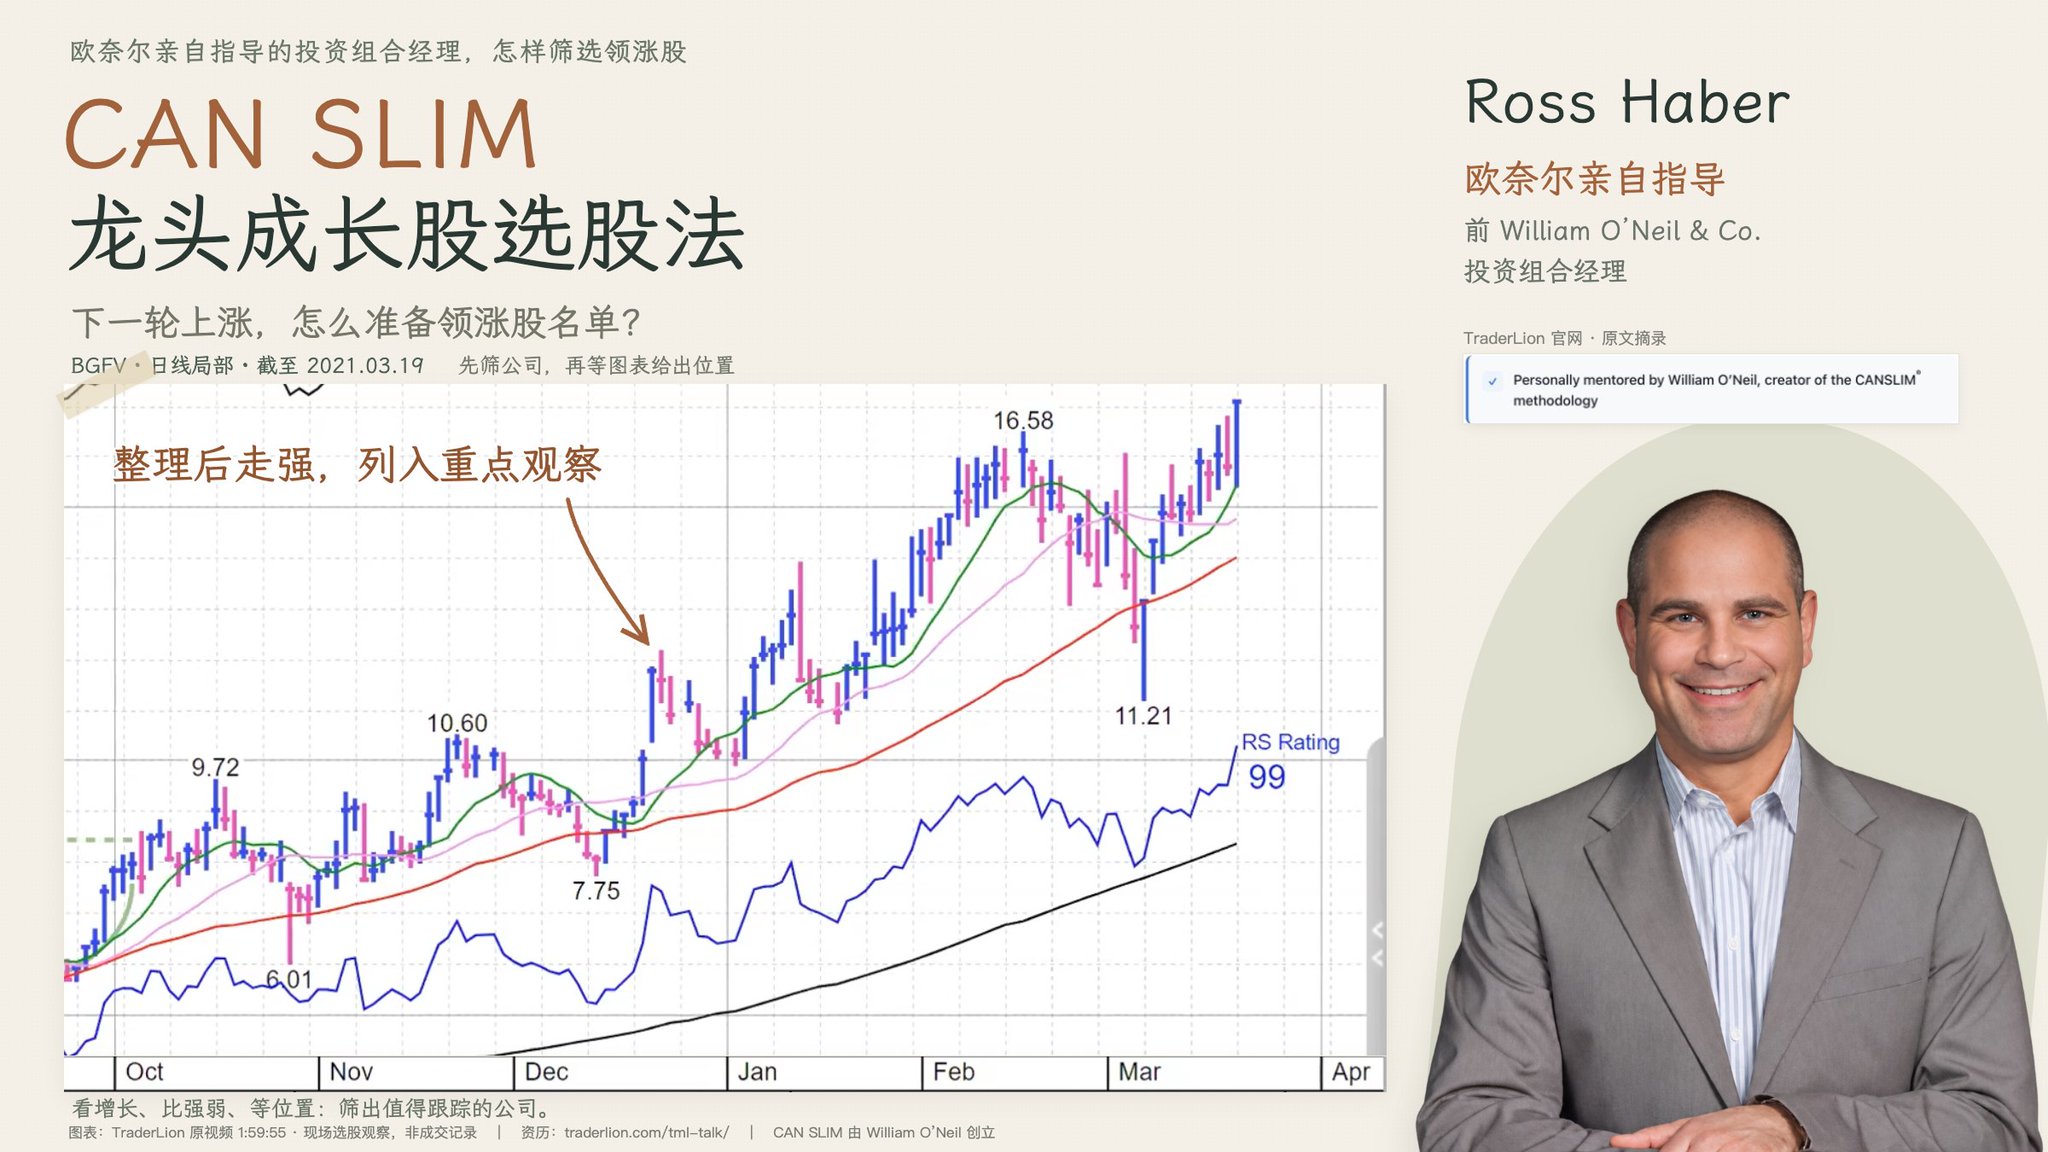Click the '9.72' price label on the chart
2048x1152 pixels.
(215, 767)
